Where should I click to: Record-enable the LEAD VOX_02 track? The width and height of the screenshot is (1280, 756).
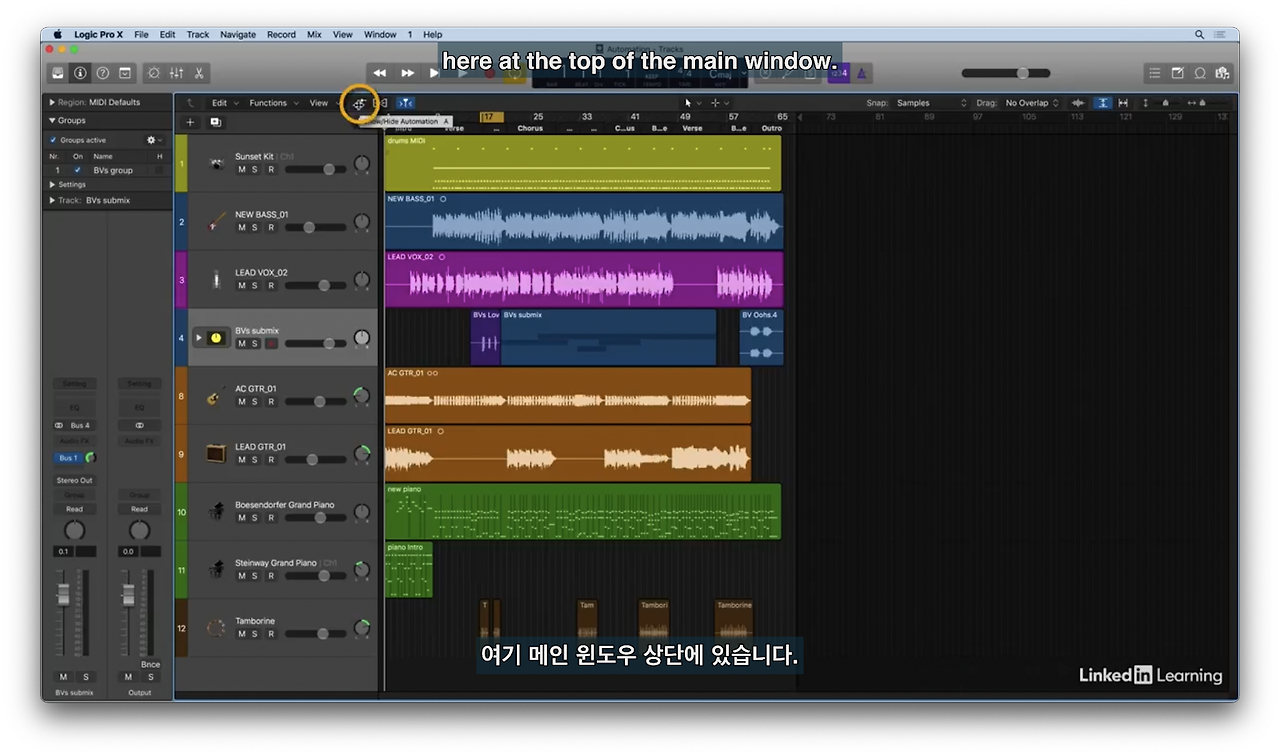pyautogui.click(x=270, y=286)
